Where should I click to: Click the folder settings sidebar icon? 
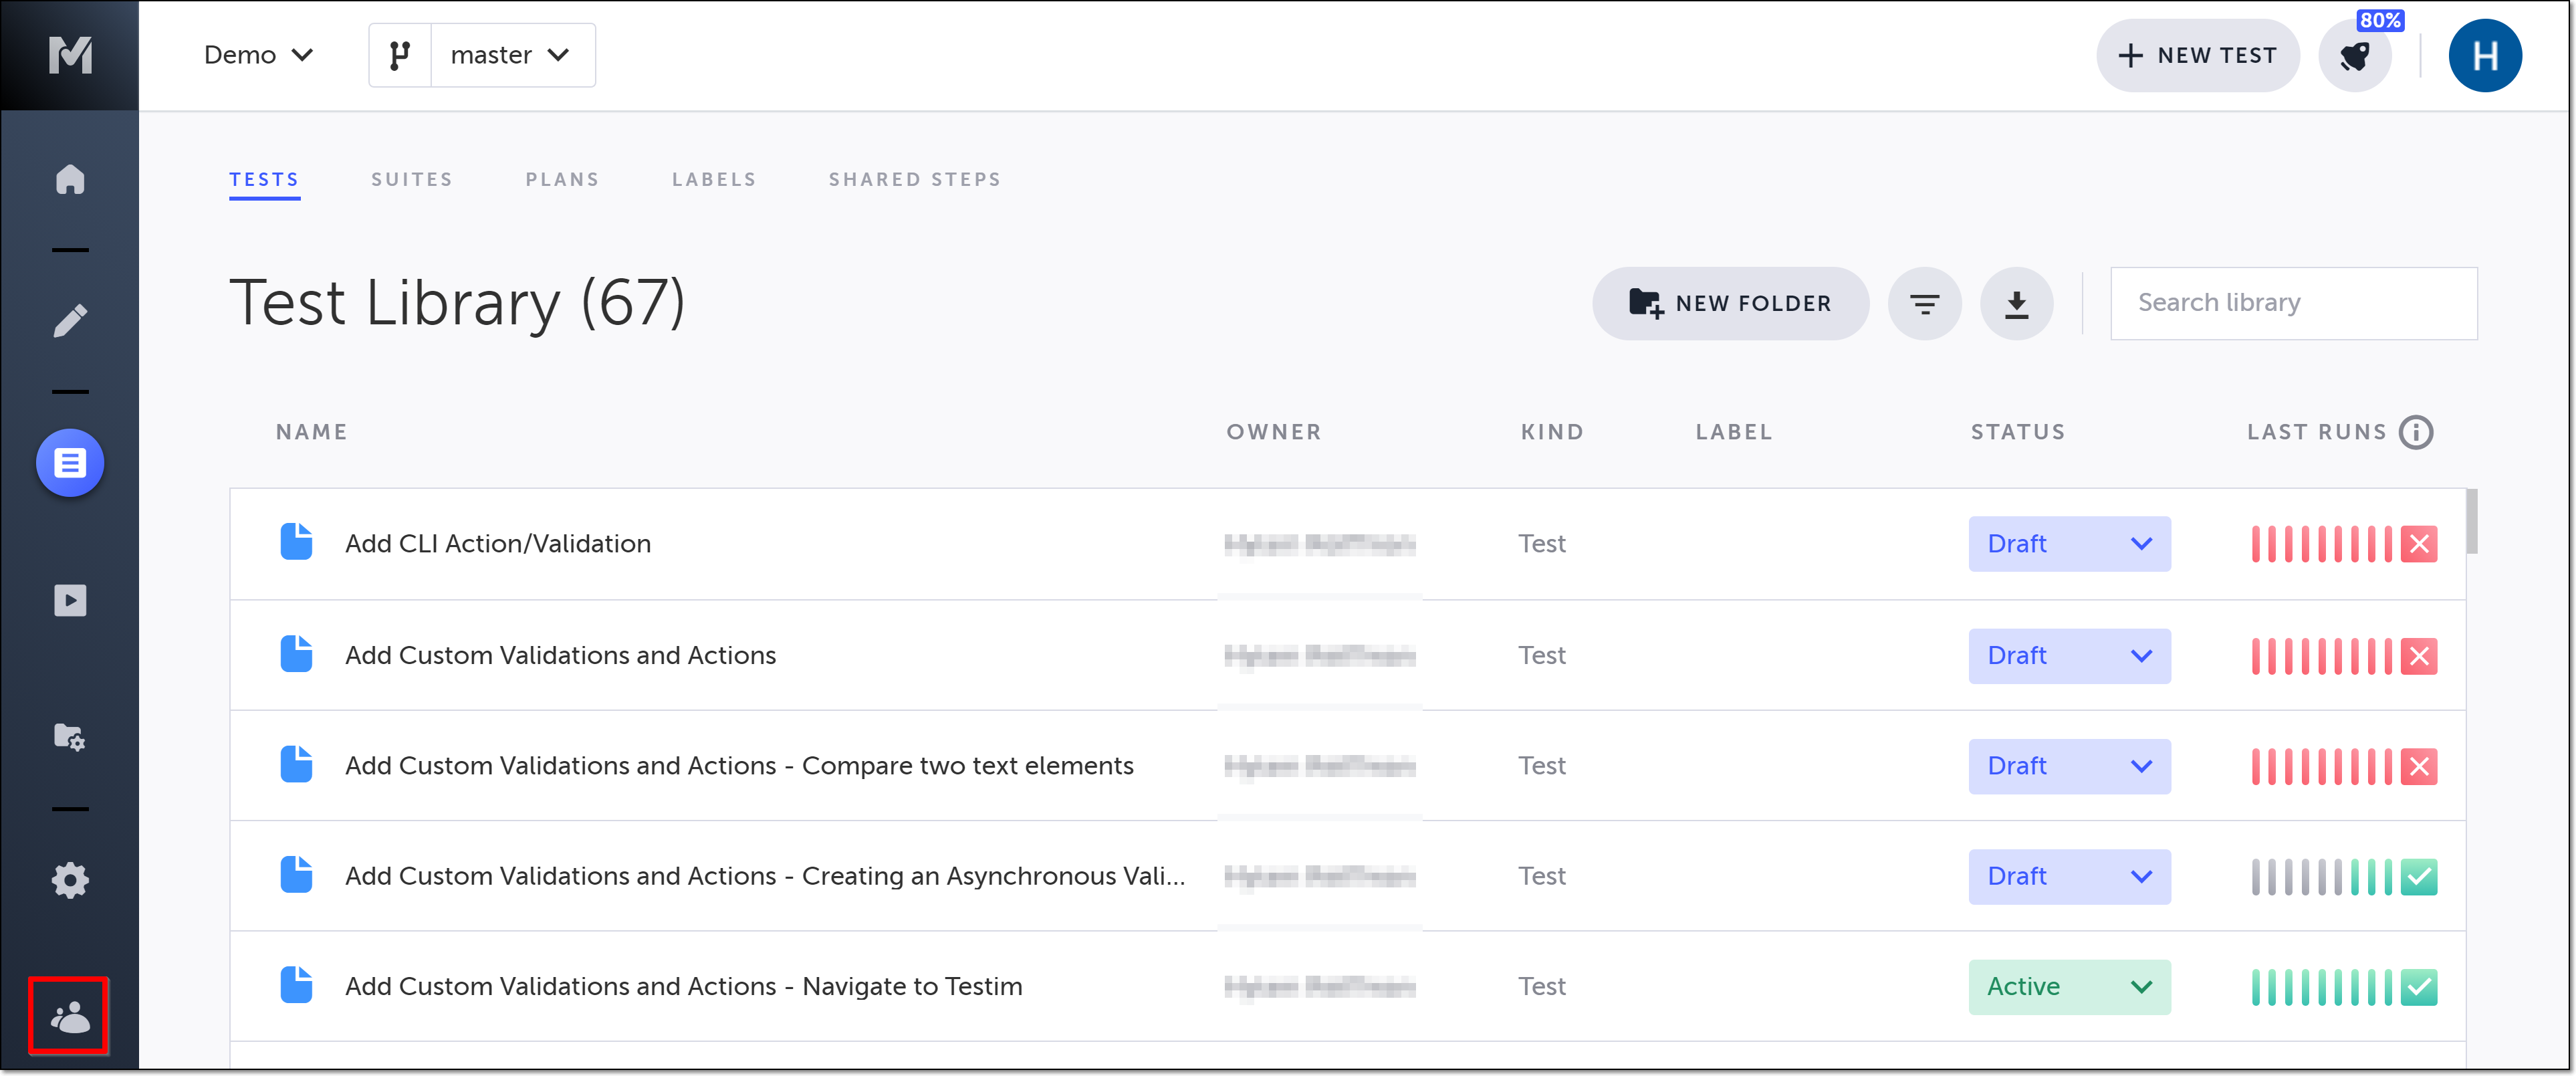69,737
